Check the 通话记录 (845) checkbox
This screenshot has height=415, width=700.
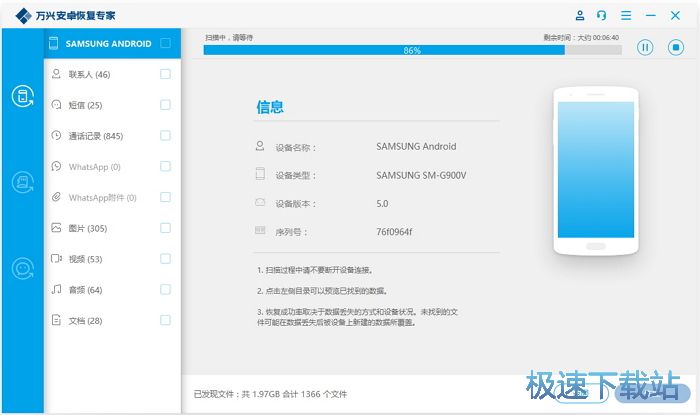(165, 135)
